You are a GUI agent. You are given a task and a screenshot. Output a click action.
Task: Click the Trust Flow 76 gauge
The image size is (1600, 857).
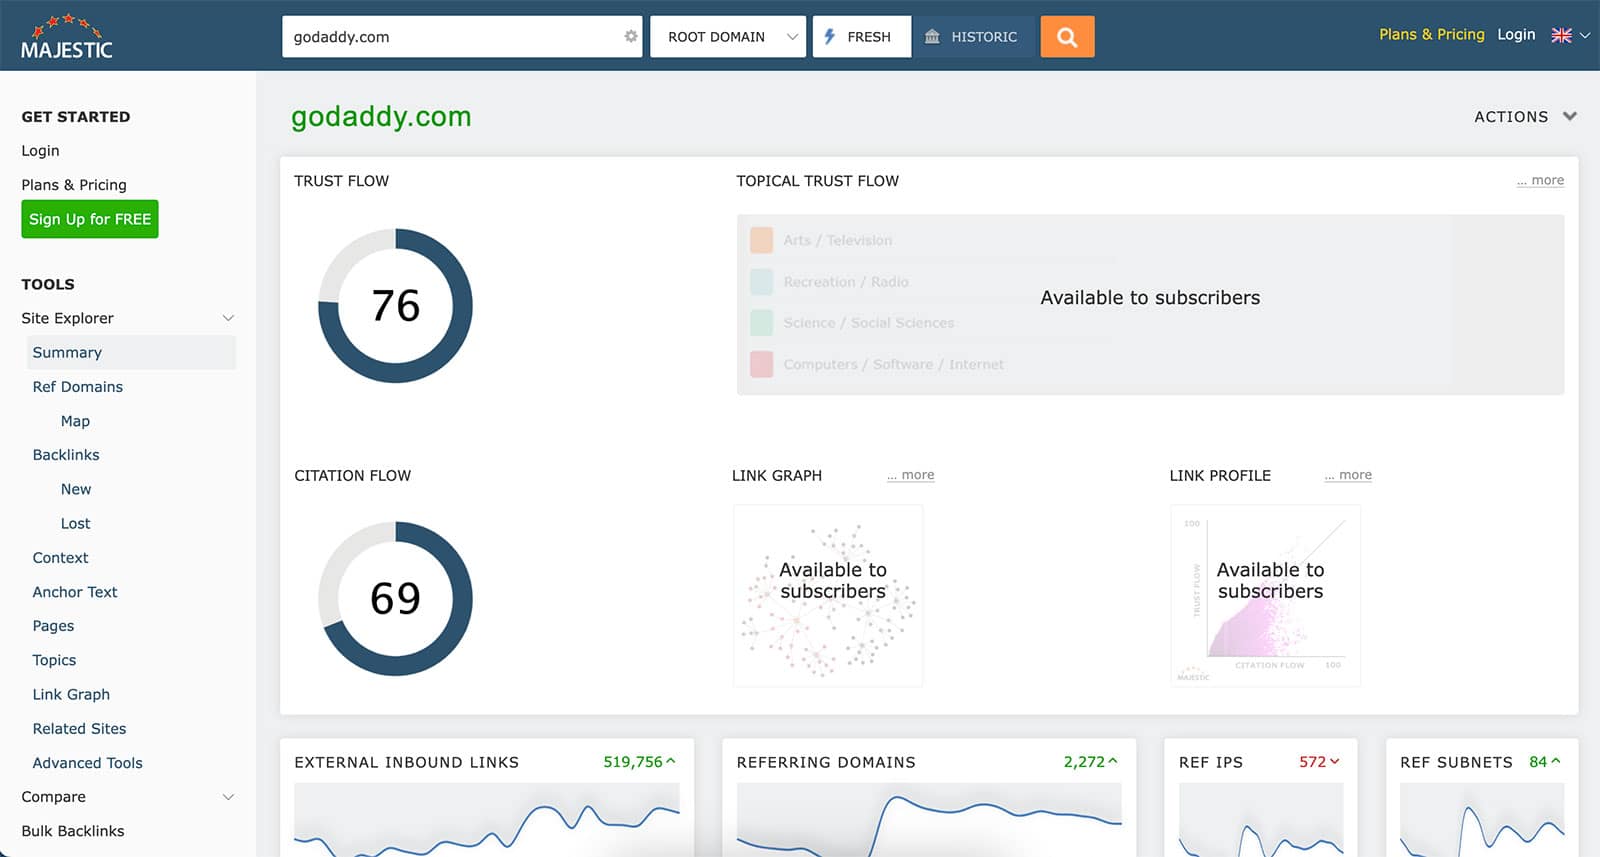(395, 306)
